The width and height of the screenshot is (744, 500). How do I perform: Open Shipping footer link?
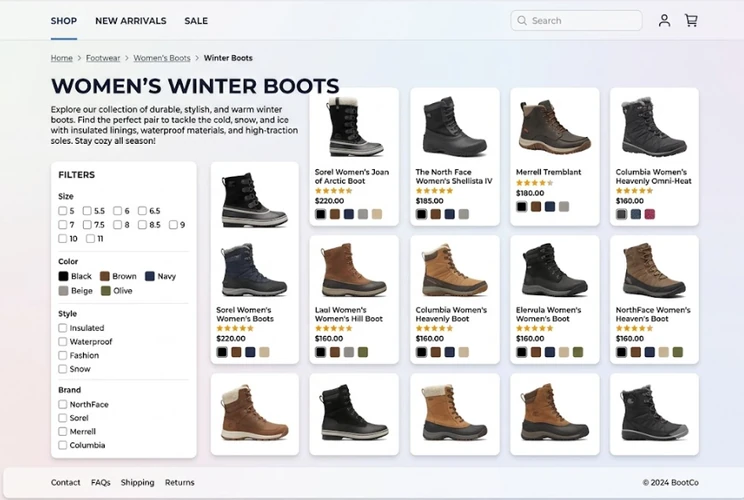pyautogui.click(x=138, y=482)
